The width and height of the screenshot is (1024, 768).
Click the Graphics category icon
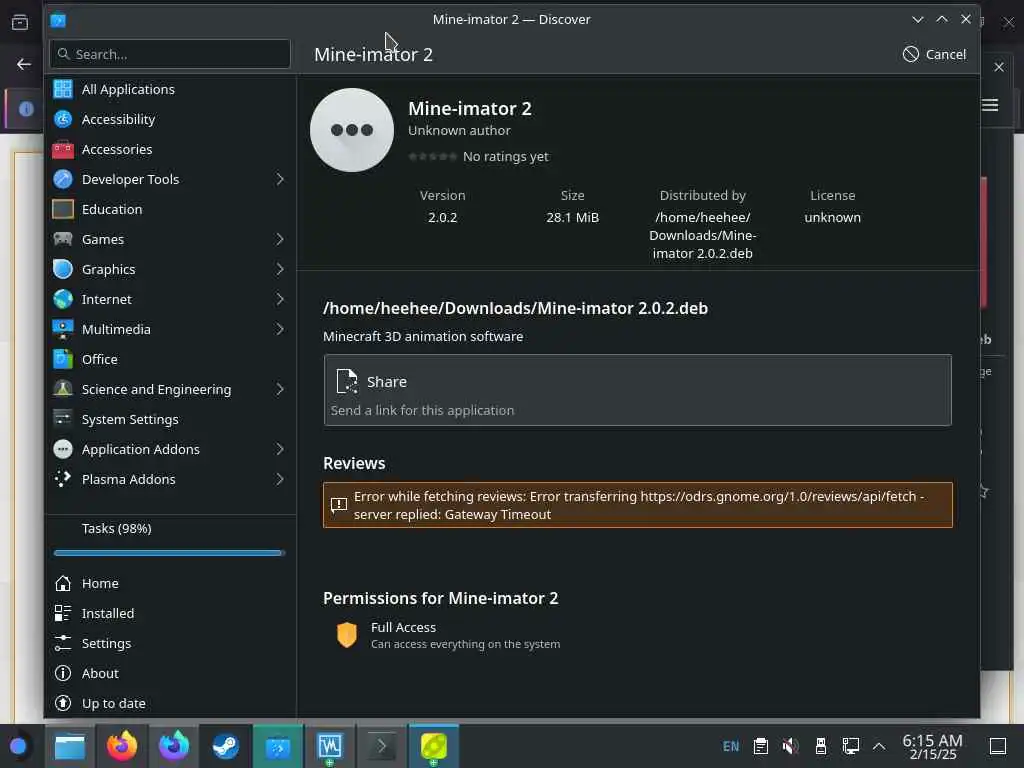[63, 269]
